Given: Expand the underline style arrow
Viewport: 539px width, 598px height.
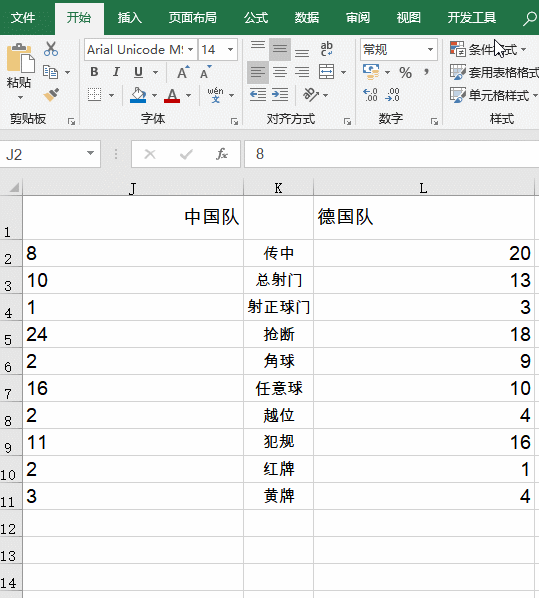Looking at the screenshot, I should coord(155,72).
